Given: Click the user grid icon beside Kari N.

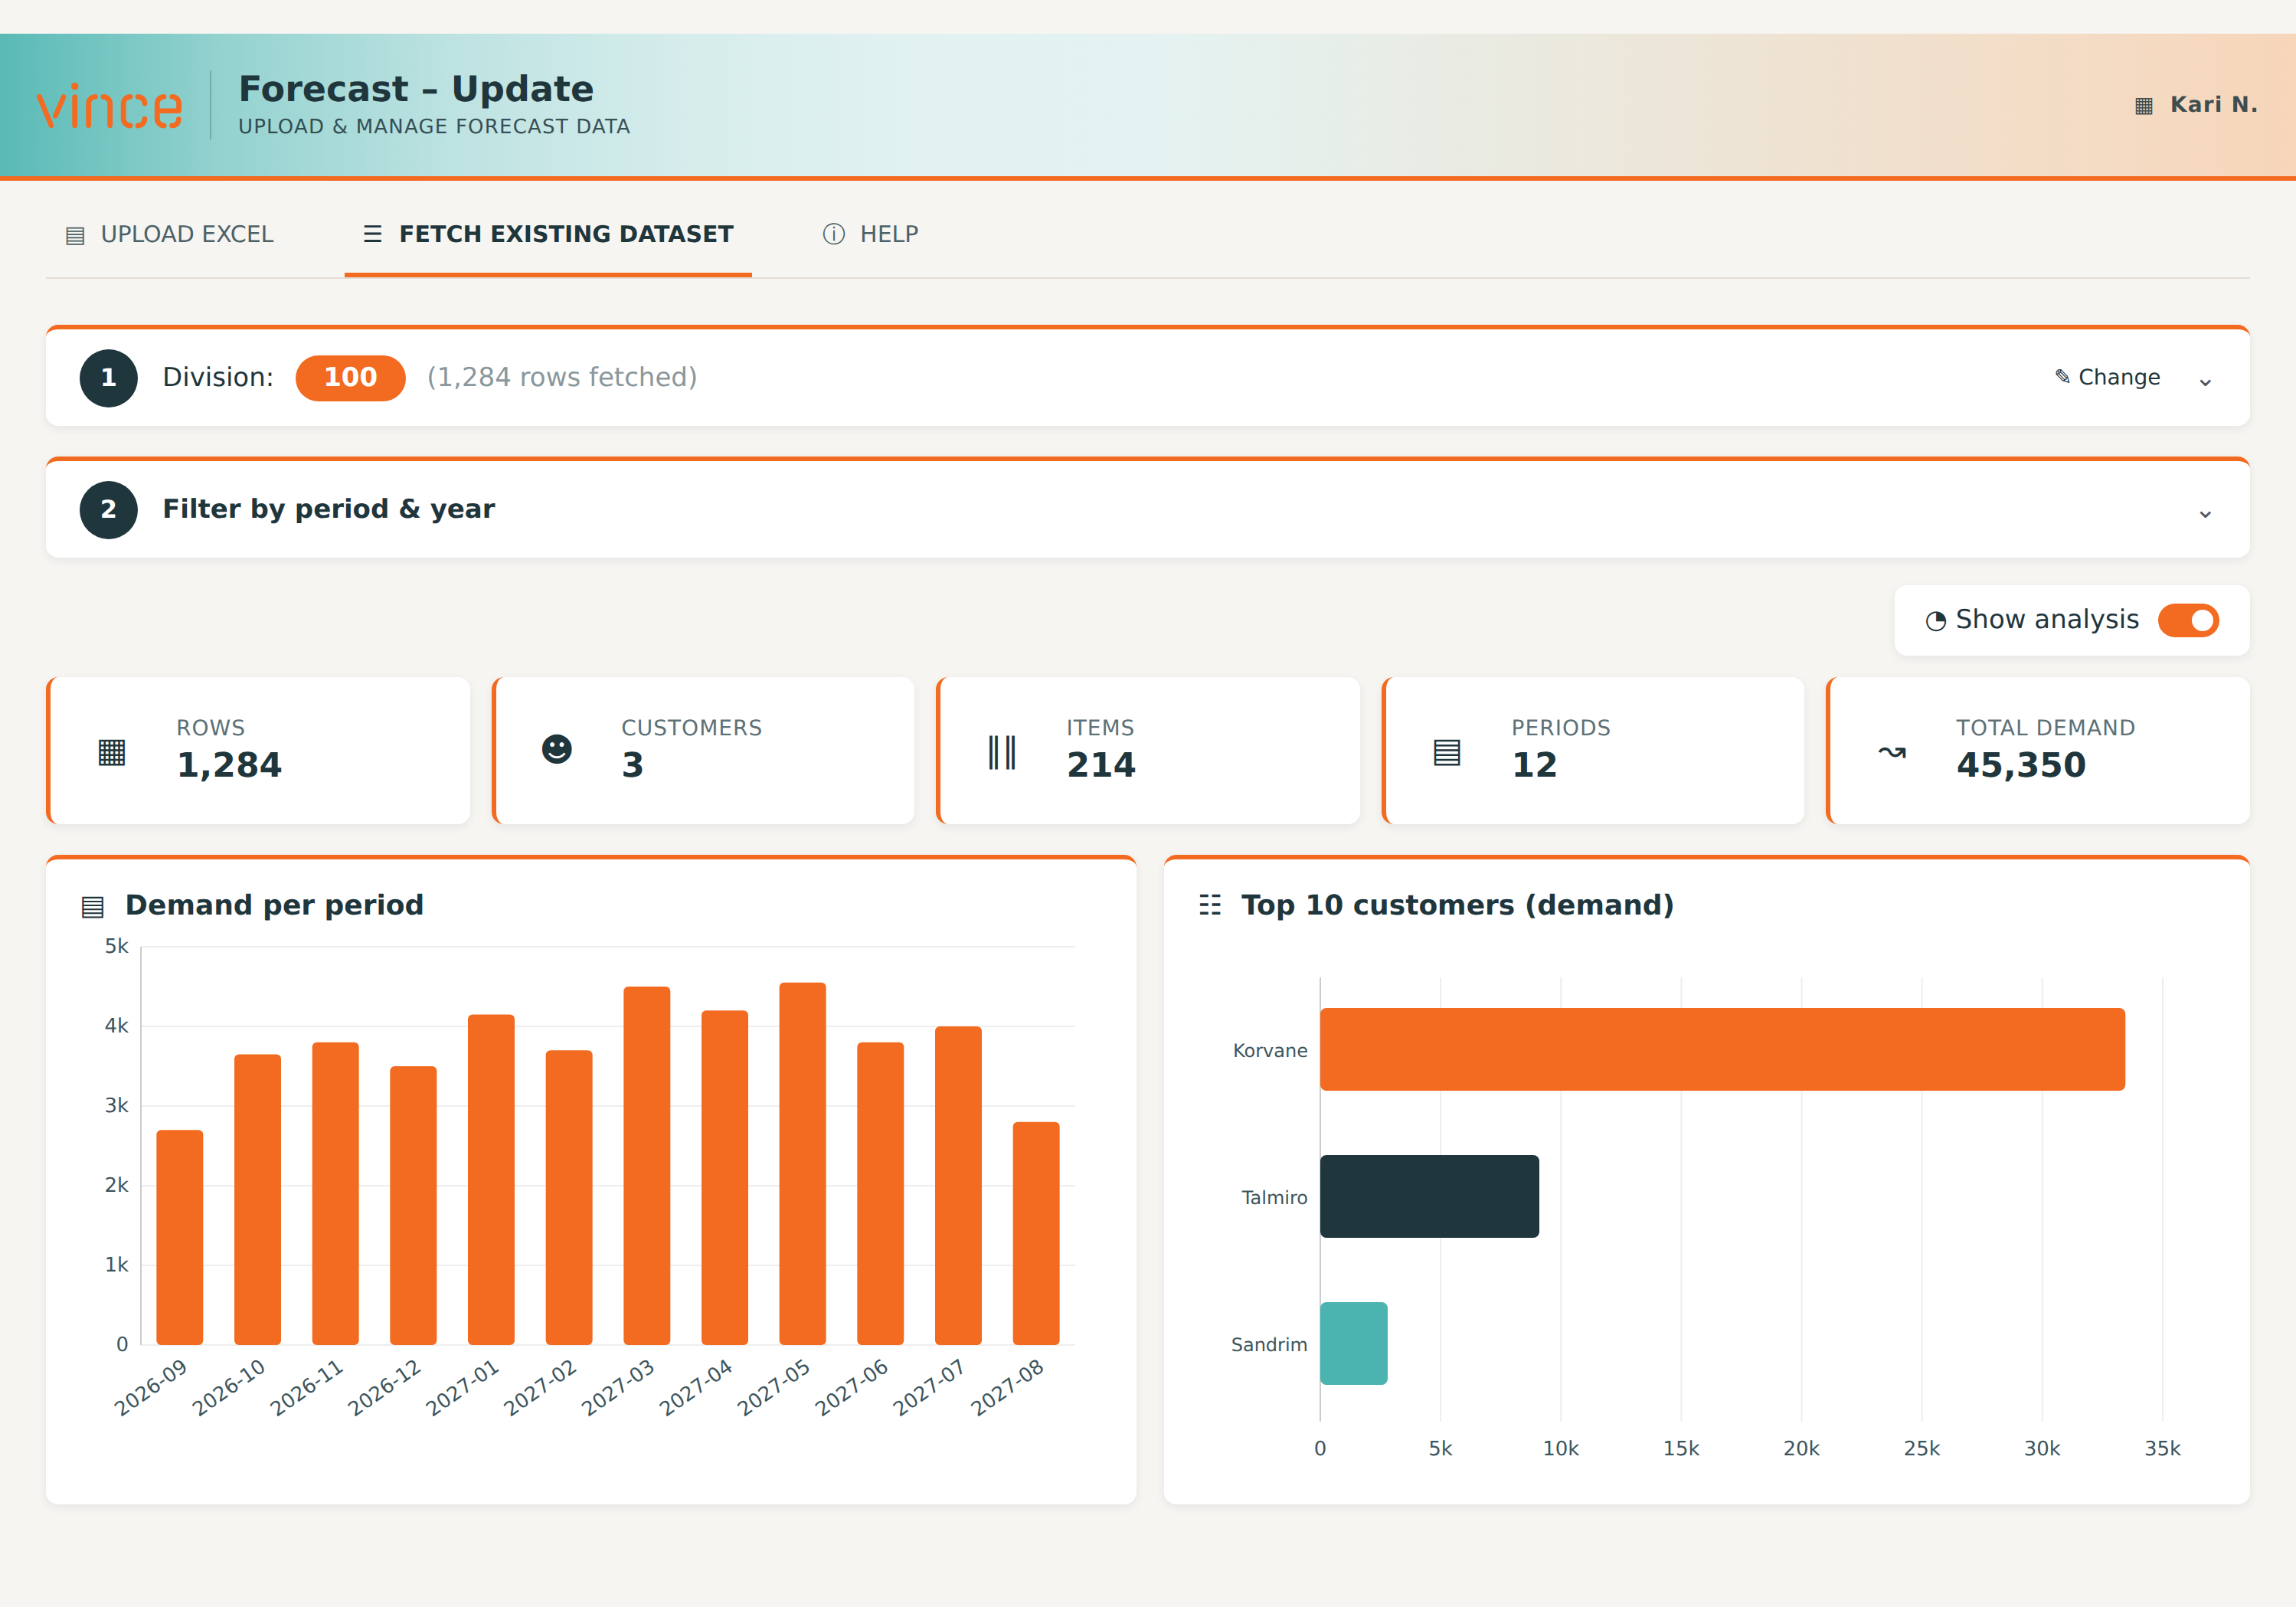Looking at the screenshot, I should pyautogui.click(x=2143, y=106).
